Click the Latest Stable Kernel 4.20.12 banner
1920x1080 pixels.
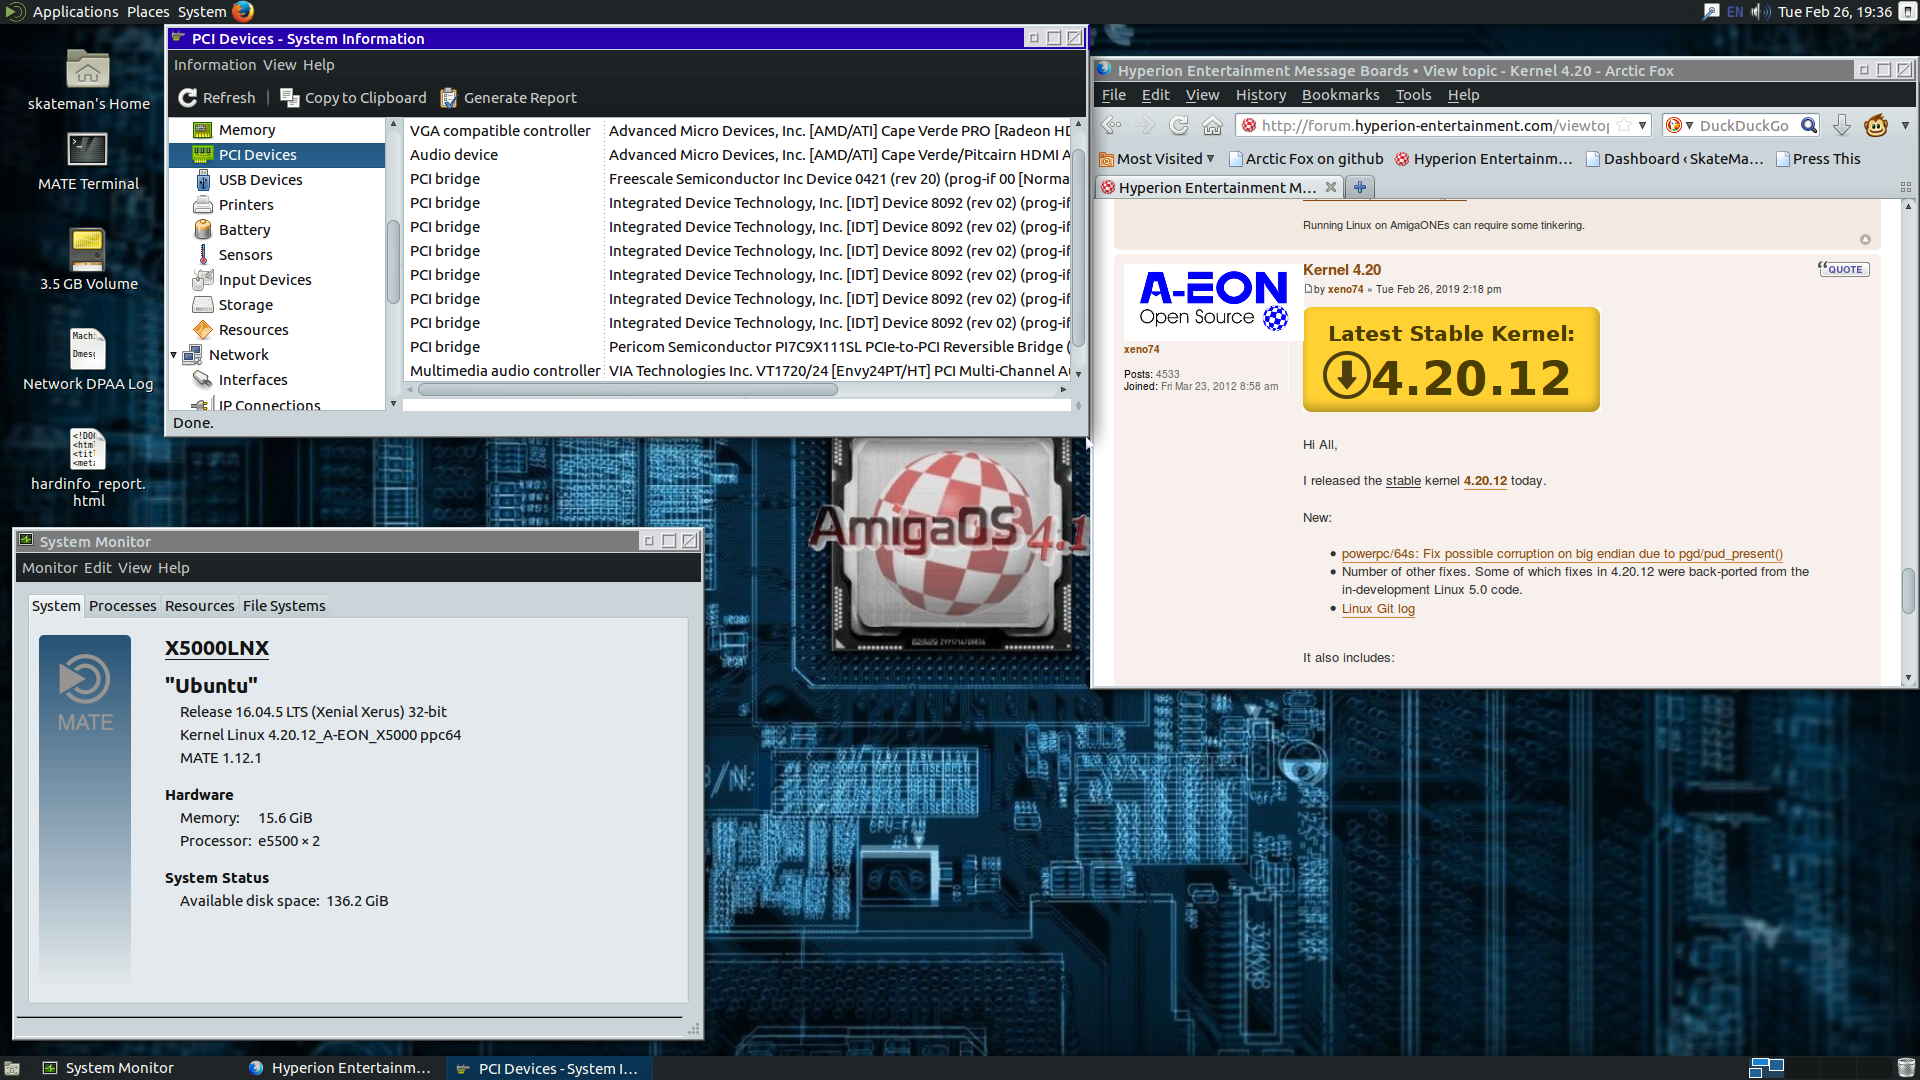click(1451, 360)
